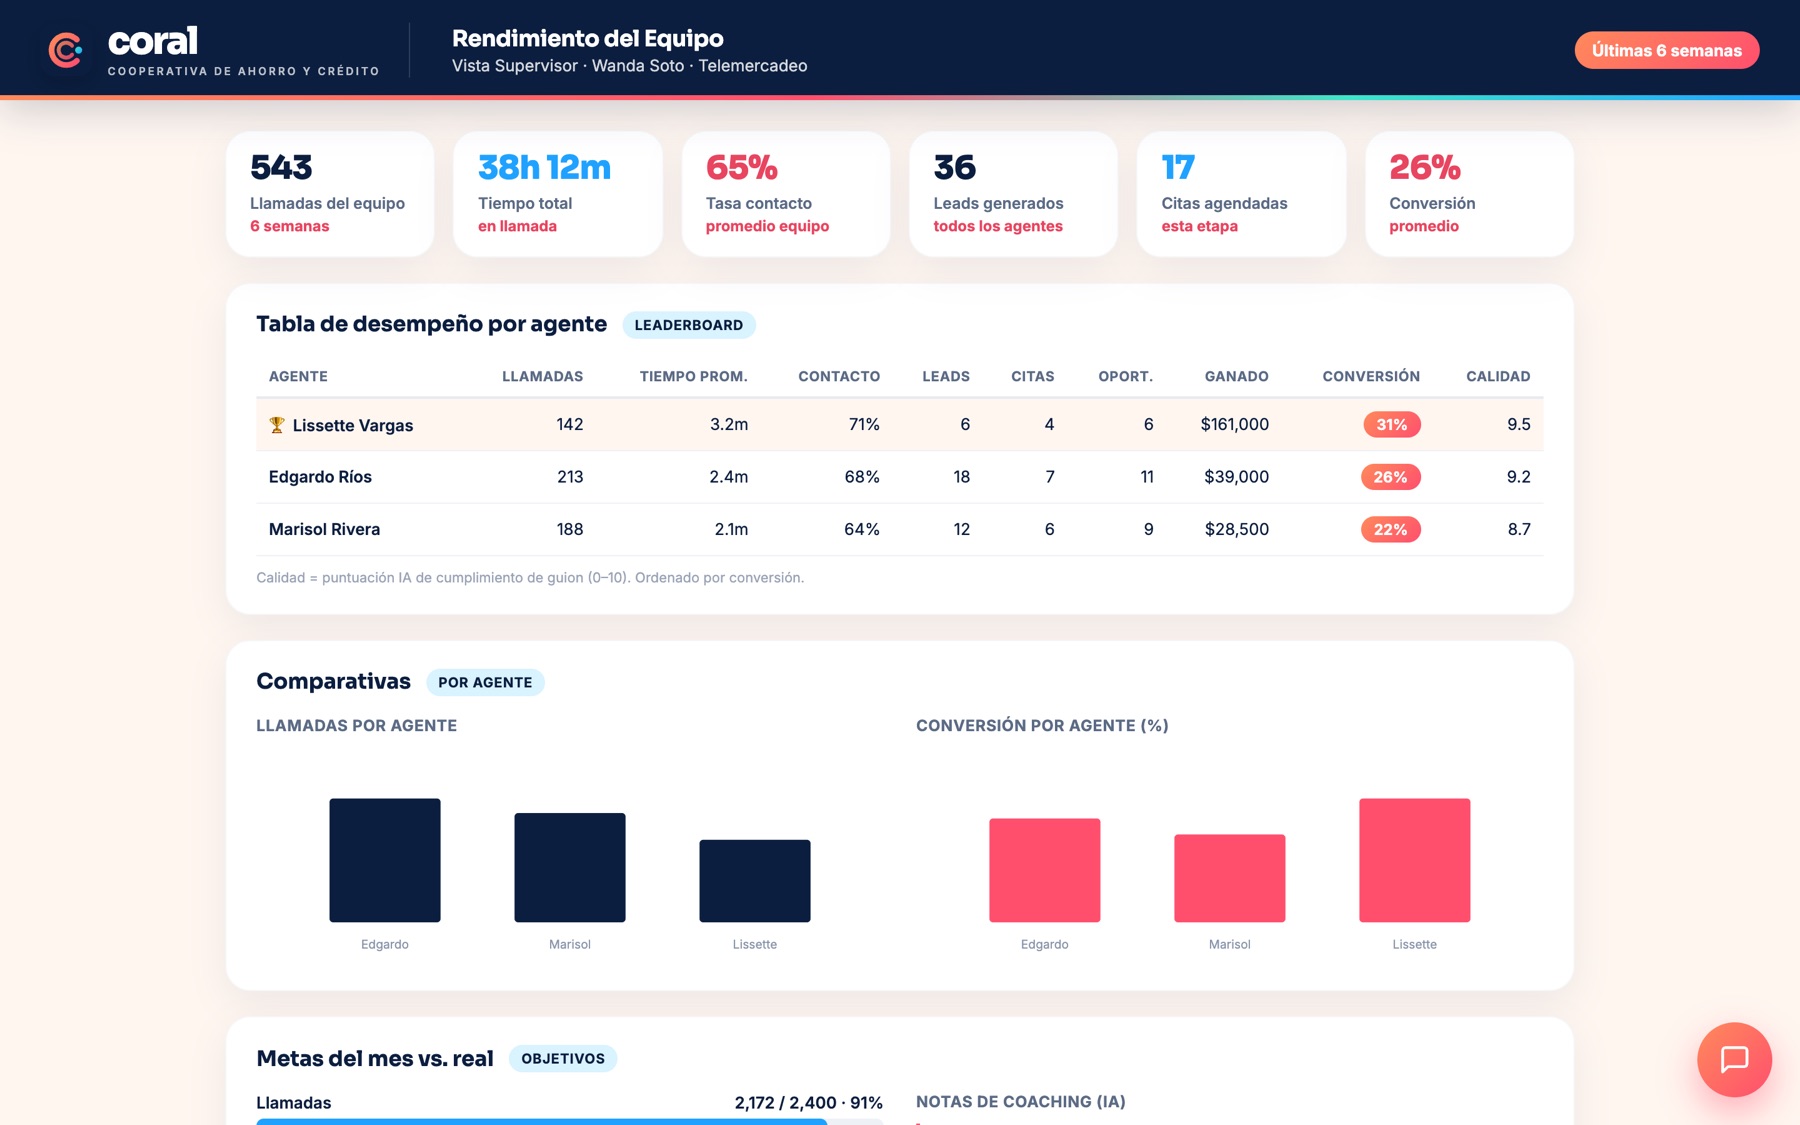Click the 22% conversion pill
The height and width of the screenshot is (1125, 1800).
[x=1391, y=529]
